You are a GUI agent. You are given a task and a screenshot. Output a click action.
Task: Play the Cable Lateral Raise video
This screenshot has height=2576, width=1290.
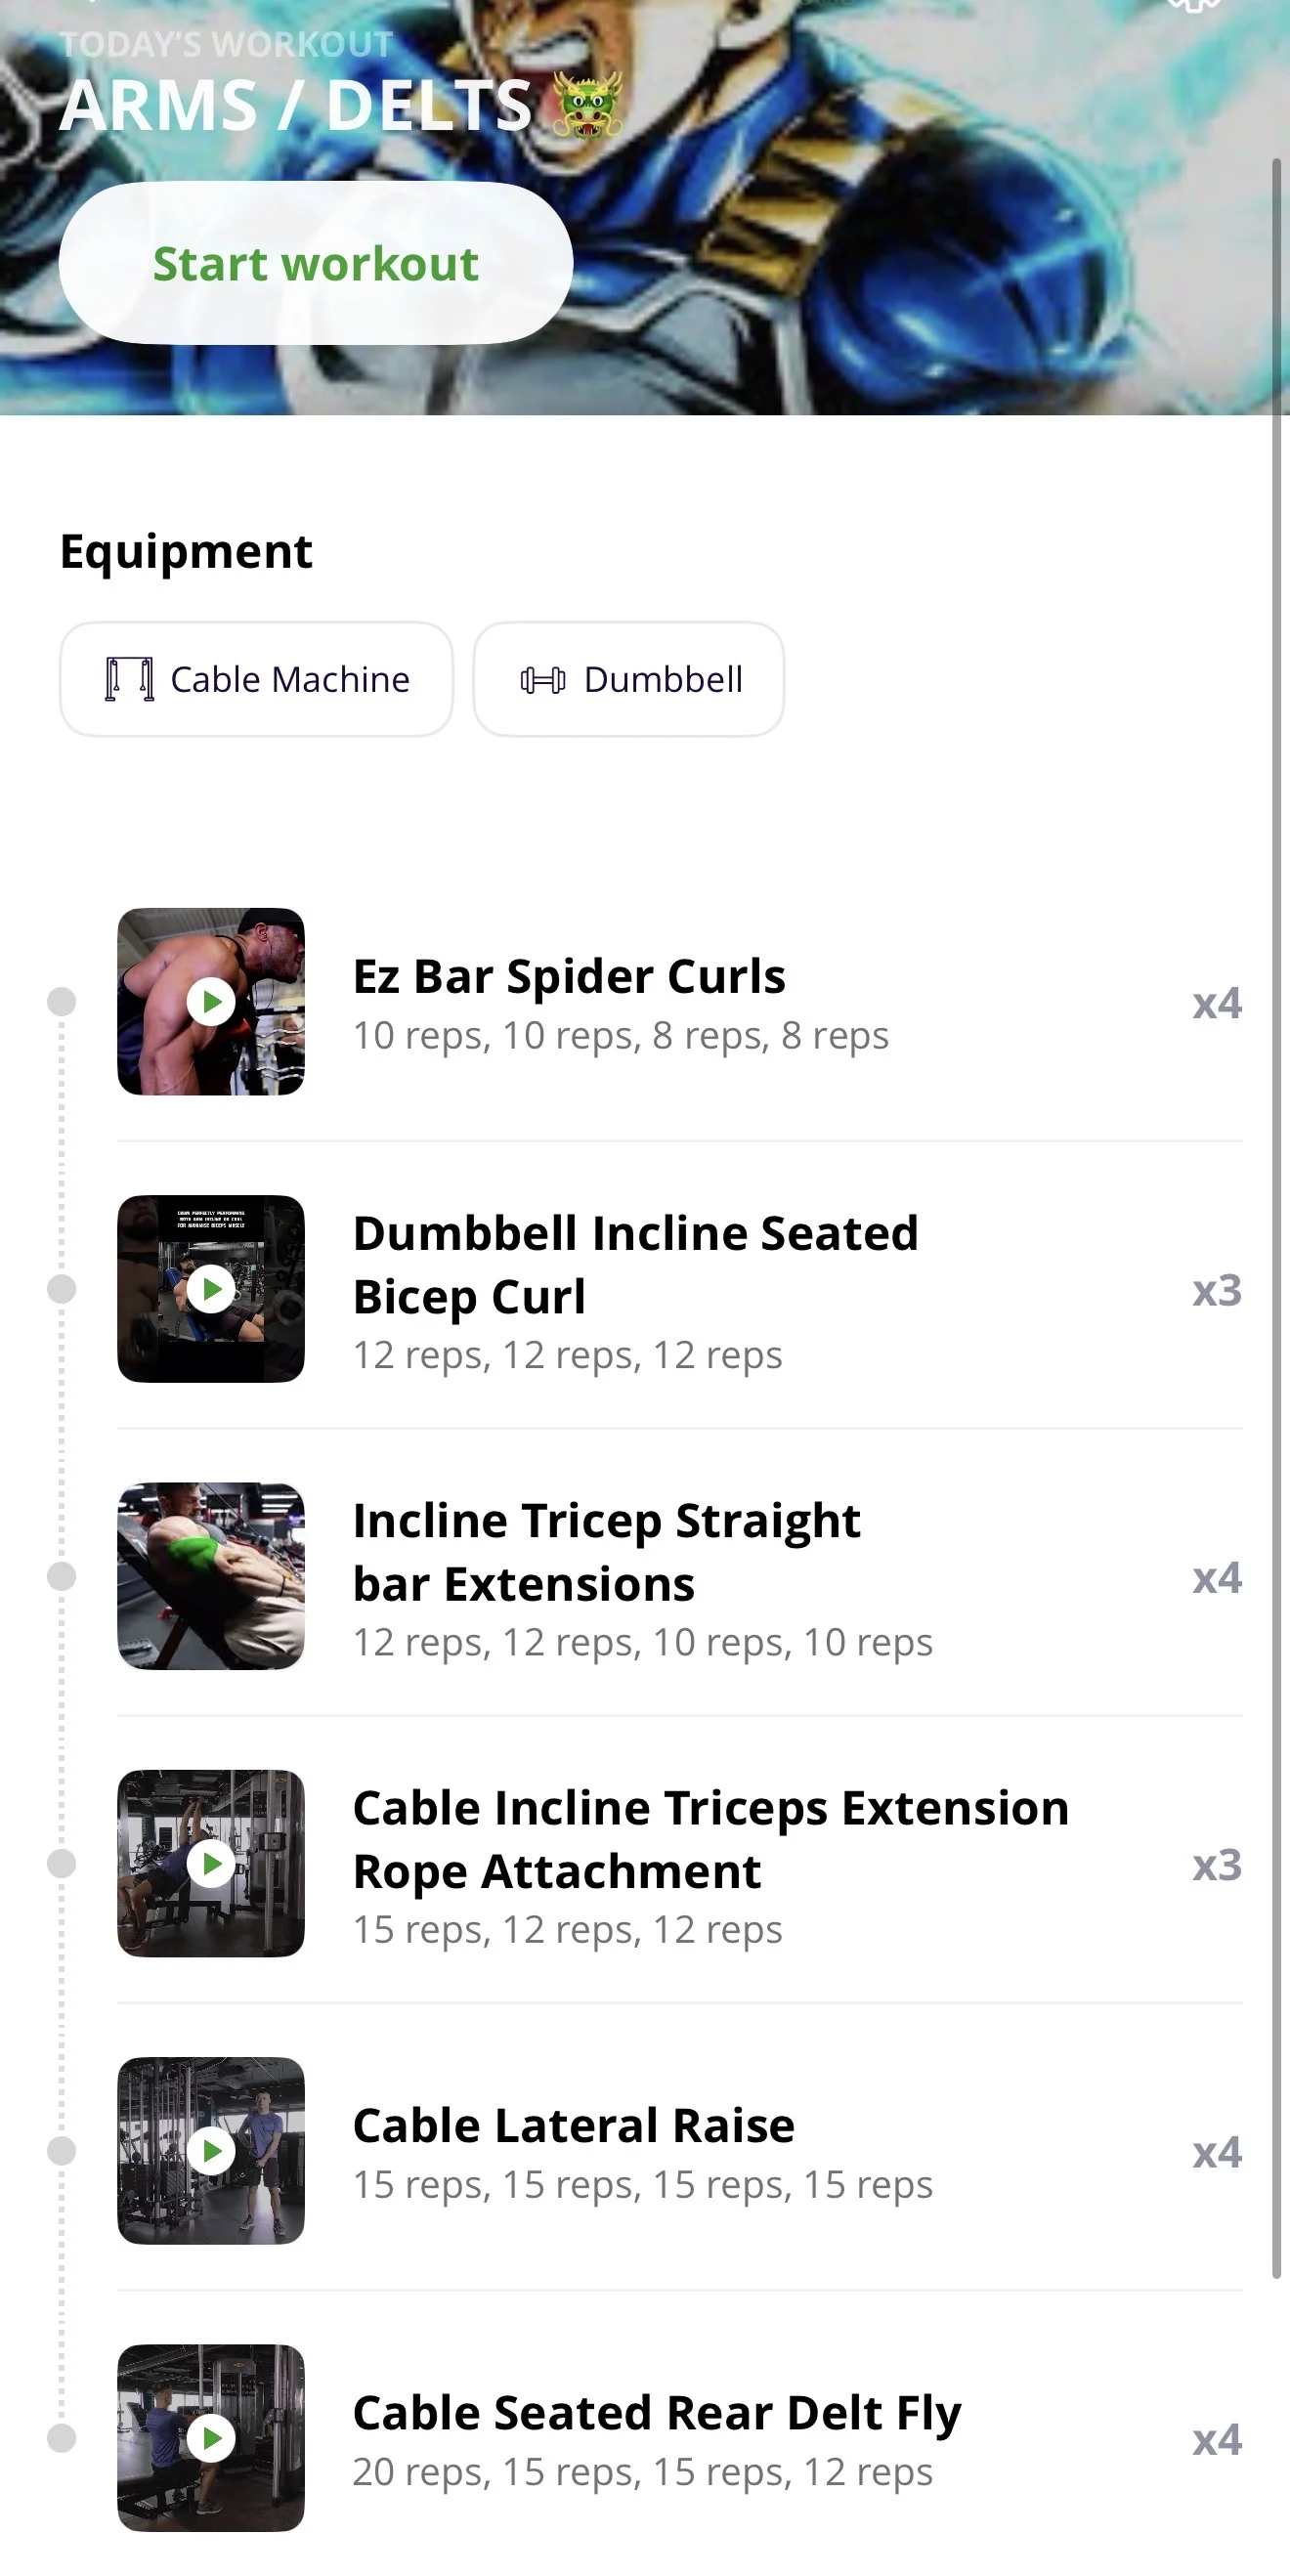[211, 2150]
